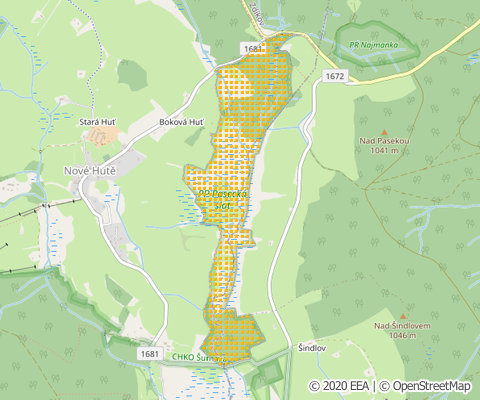Click the CHKO Šumava boundary label

[x=199, y=357]
